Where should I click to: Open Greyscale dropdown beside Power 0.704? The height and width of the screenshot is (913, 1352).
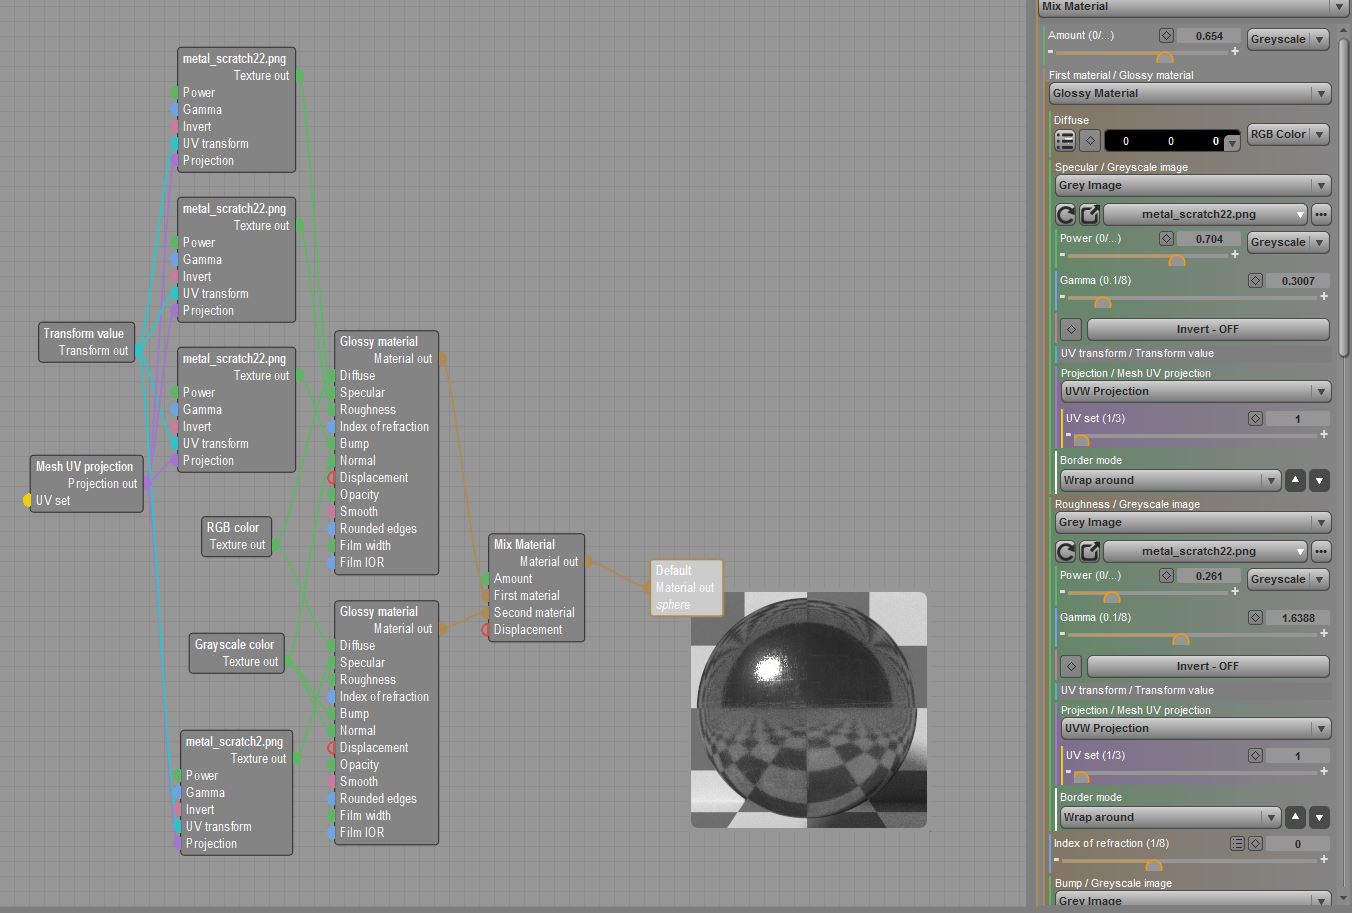point(1288,242)
